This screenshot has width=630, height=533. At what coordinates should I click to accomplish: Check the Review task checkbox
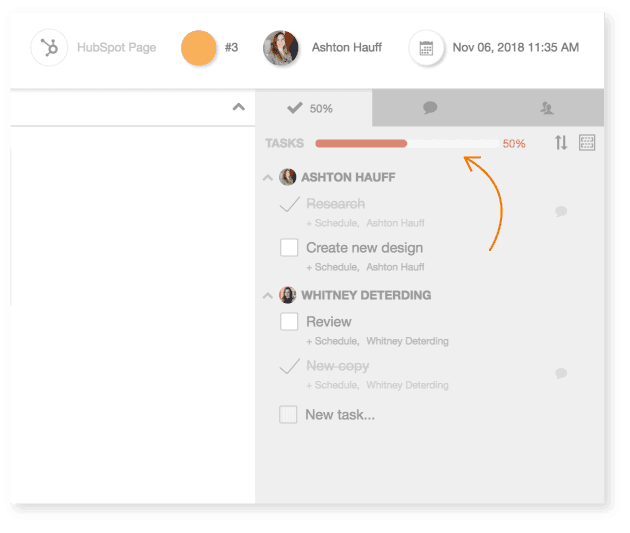pos(289,321)
